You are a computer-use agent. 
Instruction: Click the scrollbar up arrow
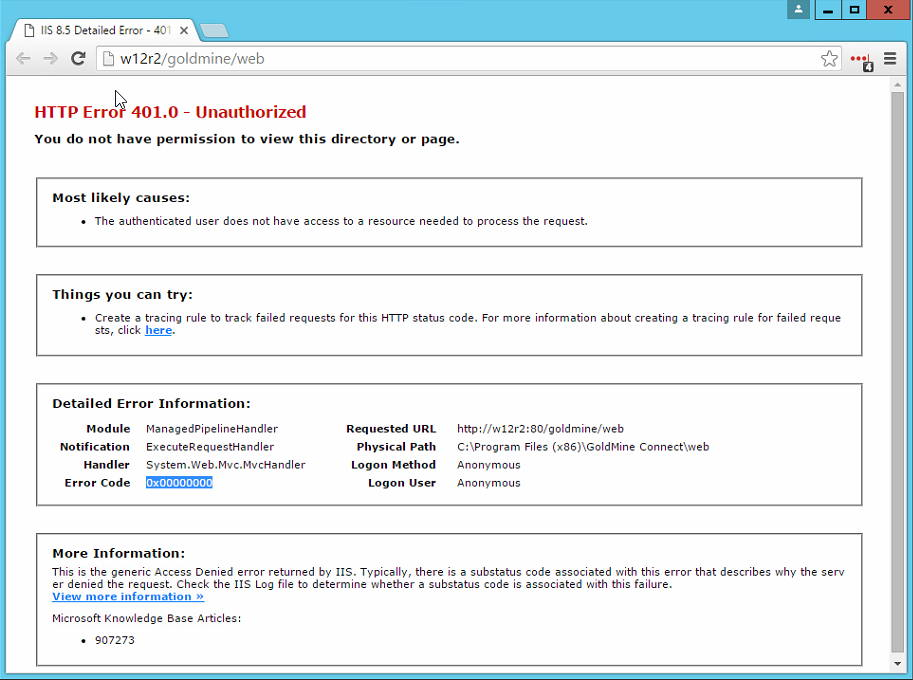[x=897, y=85]
